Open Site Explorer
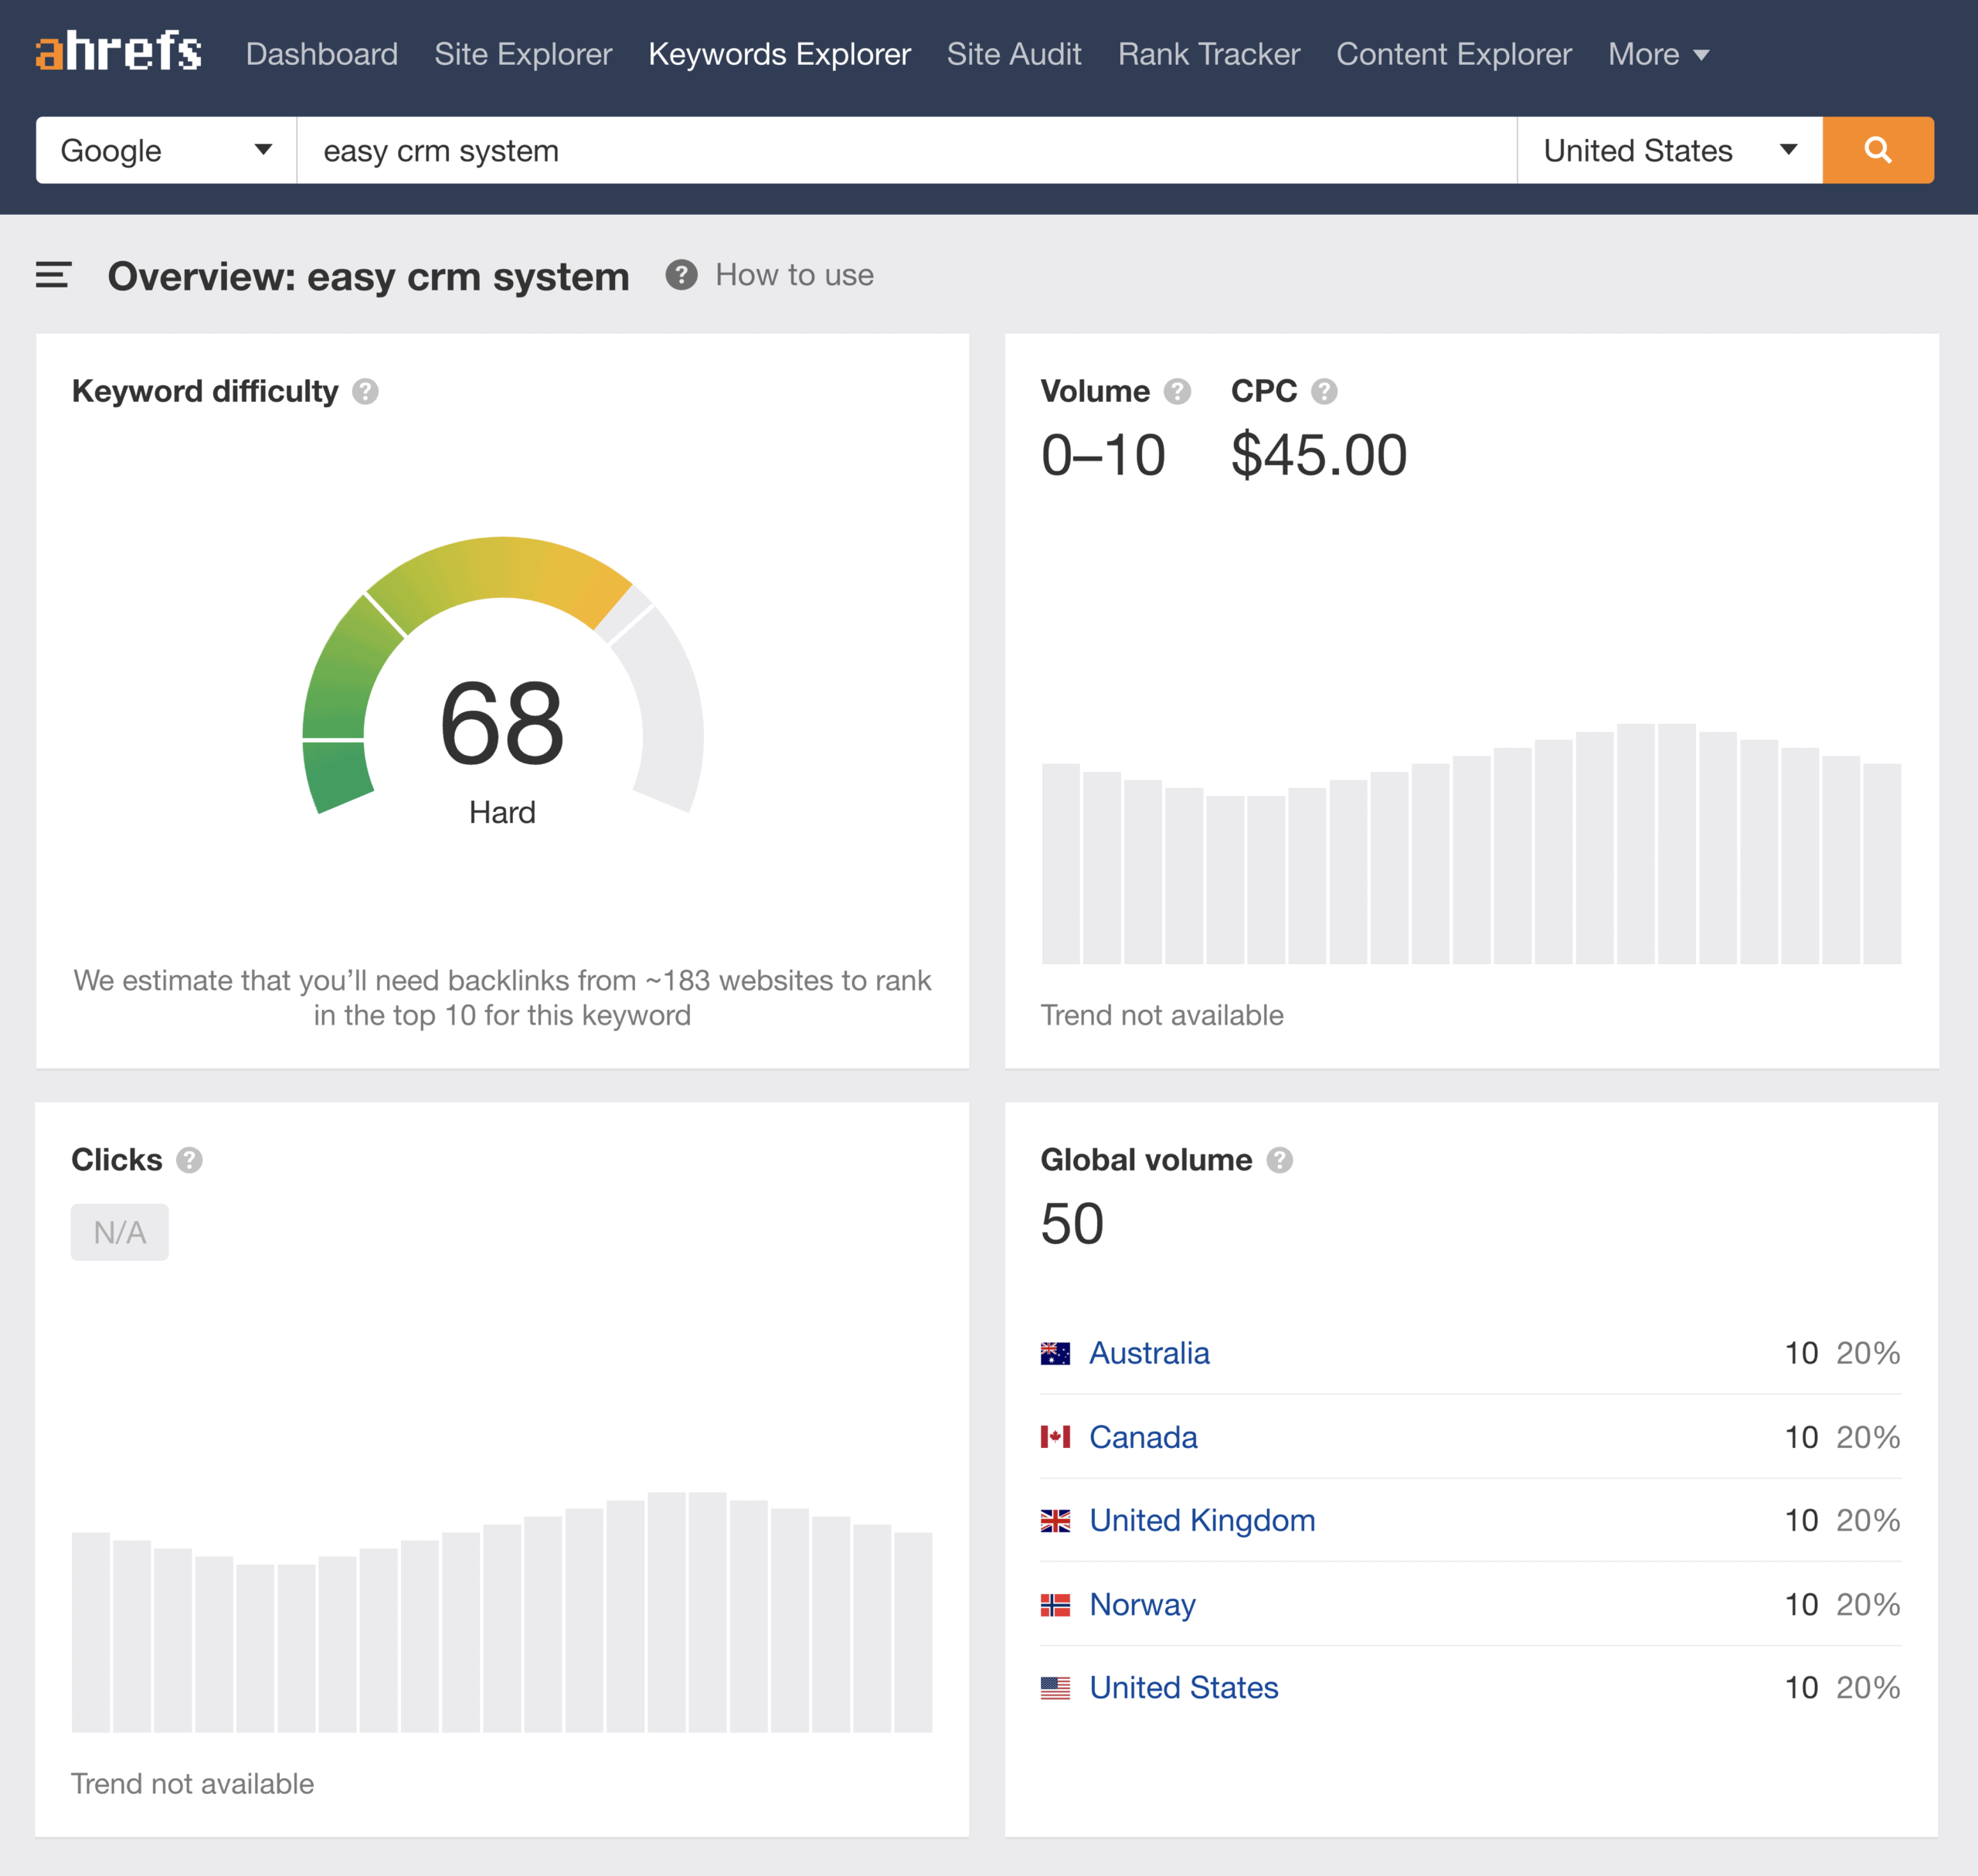The width and height of the screenshot is (1978, 1876). (x=523, y=54)
